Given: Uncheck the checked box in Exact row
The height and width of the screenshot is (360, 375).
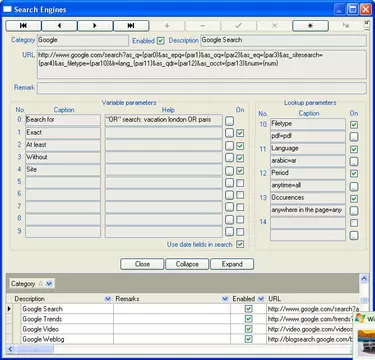Looking at the screenshot, I should 240,133.
